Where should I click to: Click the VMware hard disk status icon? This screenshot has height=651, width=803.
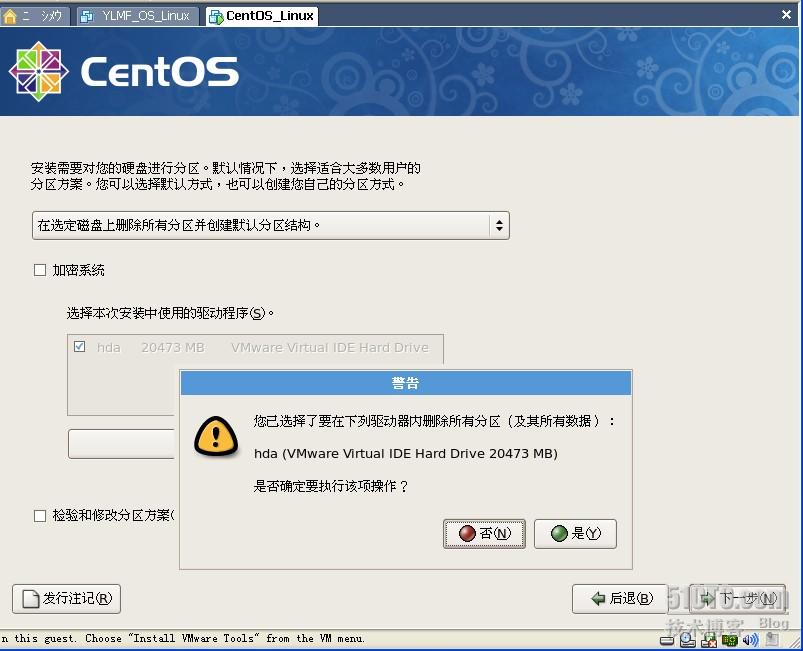click(667, 641)
